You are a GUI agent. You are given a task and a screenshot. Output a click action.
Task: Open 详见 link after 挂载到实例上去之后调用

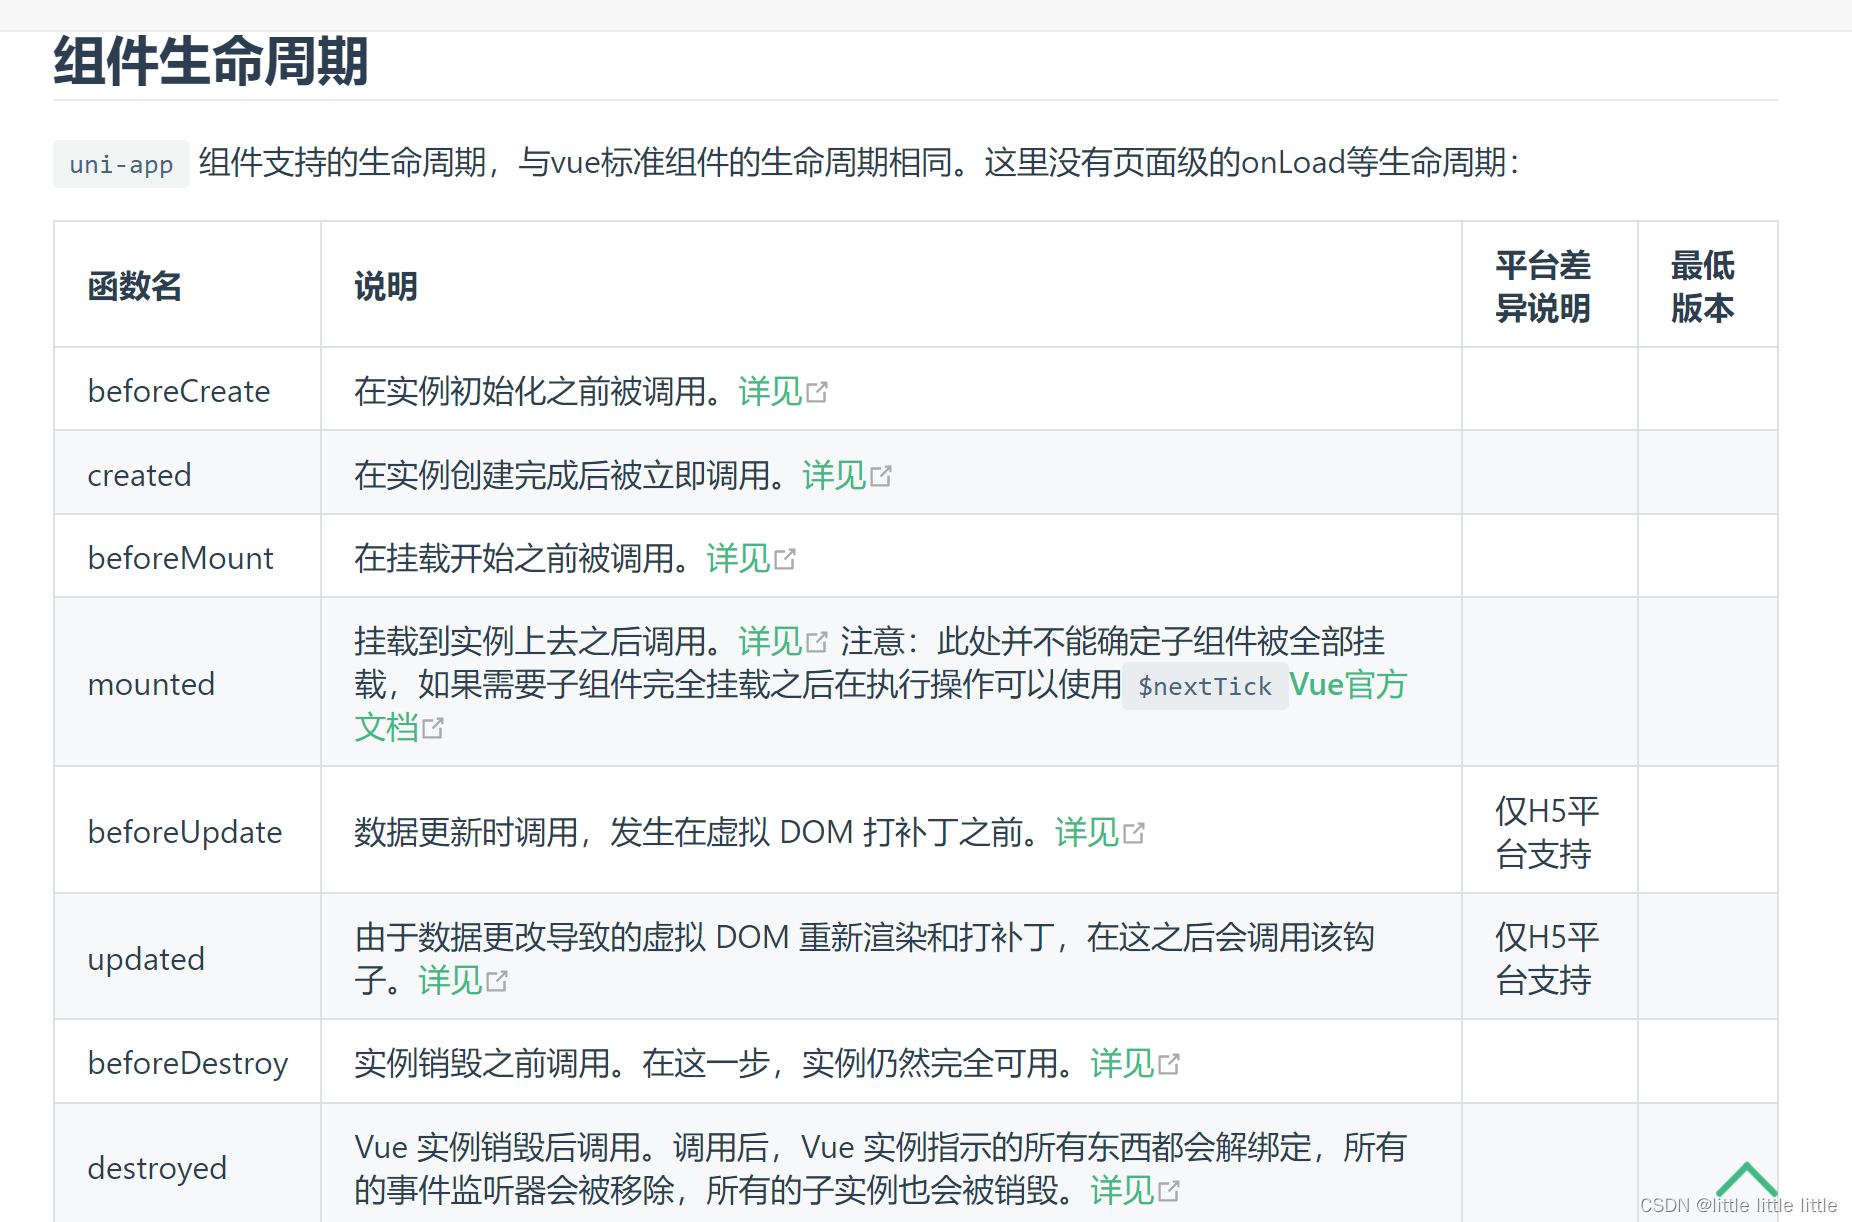pyautogui.click(x=770, y=641)
